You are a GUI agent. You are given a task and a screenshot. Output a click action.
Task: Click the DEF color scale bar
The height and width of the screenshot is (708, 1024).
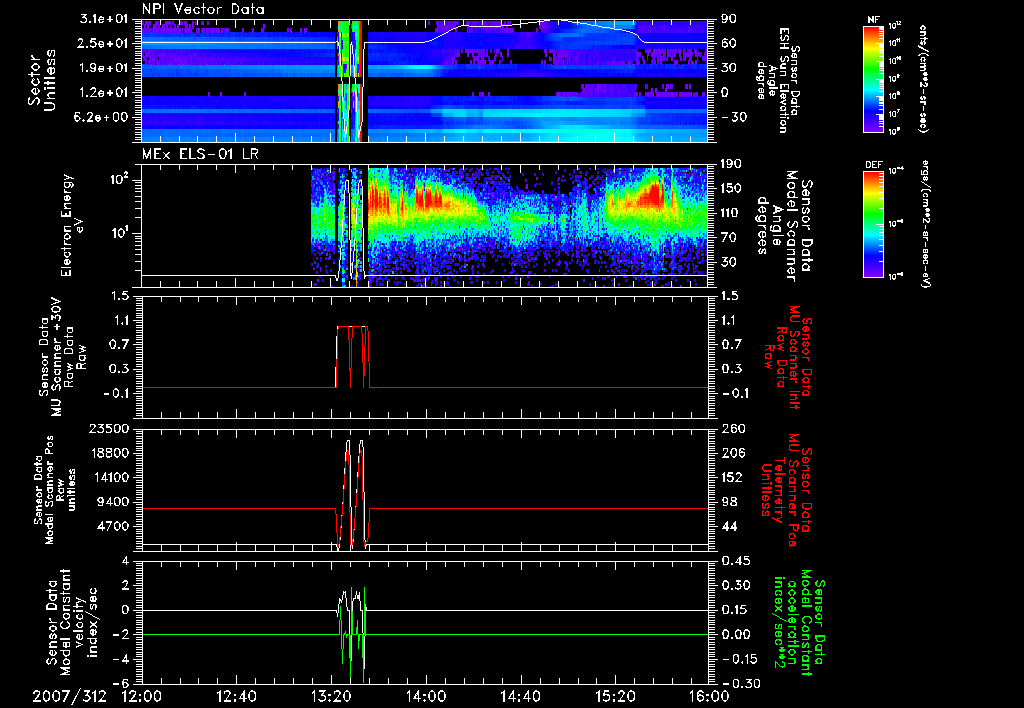(874, 224)
